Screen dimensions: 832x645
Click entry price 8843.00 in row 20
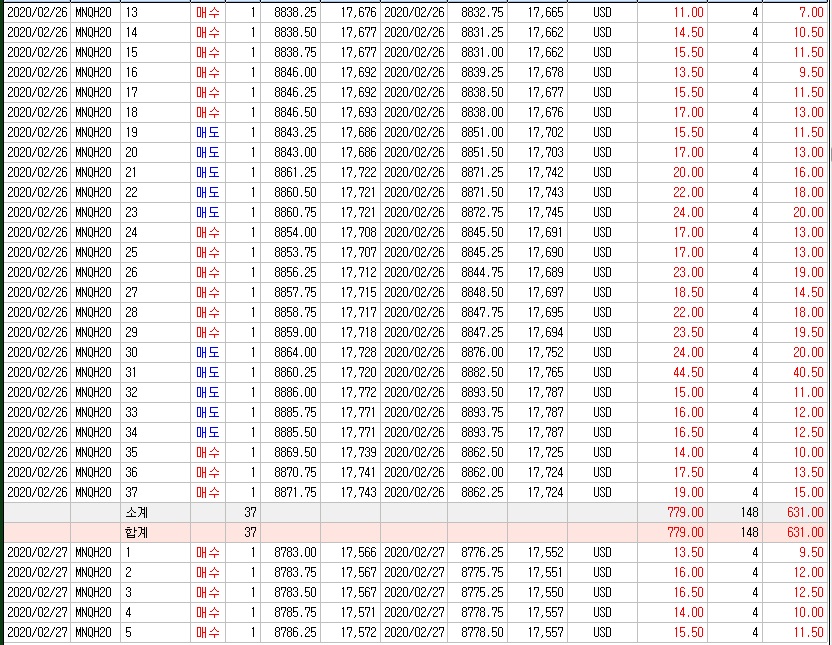(x=295, y=152)
